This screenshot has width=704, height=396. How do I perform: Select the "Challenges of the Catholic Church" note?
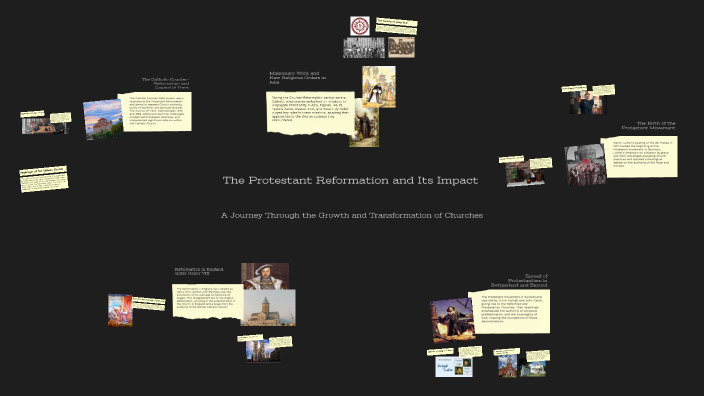coord(44,179)
